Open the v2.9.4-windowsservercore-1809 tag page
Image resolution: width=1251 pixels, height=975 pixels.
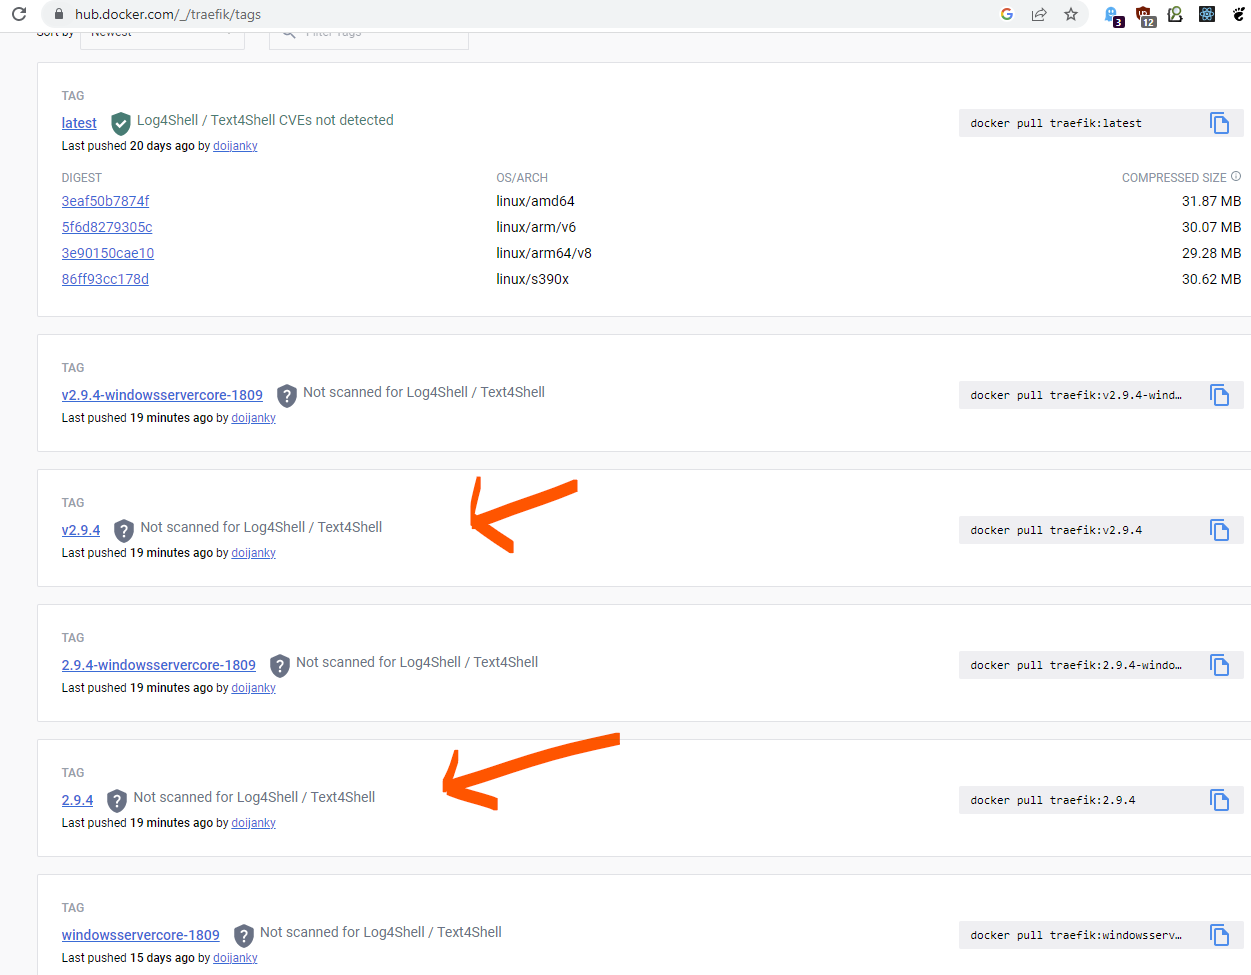162,395
